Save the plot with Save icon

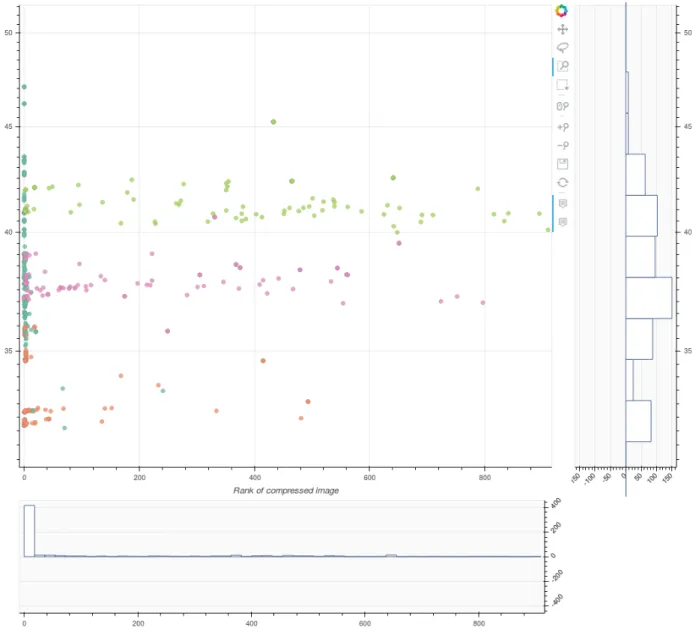(562, 164)
